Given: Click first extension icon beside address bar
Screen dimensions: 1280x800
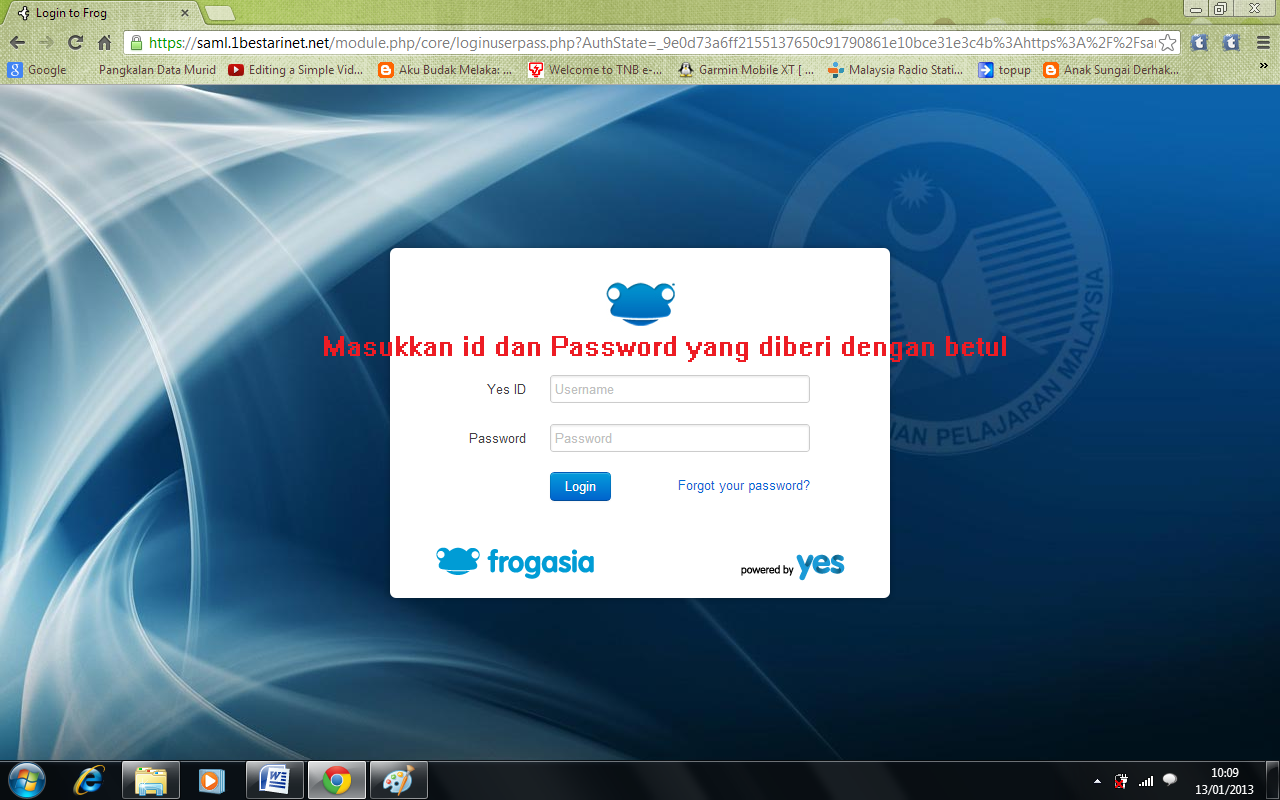Looking at the screenshot, I should tap(1199, 43).
